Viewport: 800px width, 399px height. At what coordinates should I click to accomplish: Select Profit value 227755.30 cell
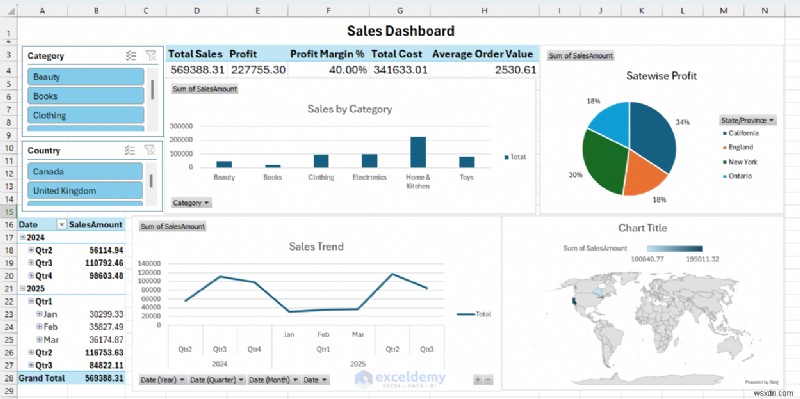258,69
